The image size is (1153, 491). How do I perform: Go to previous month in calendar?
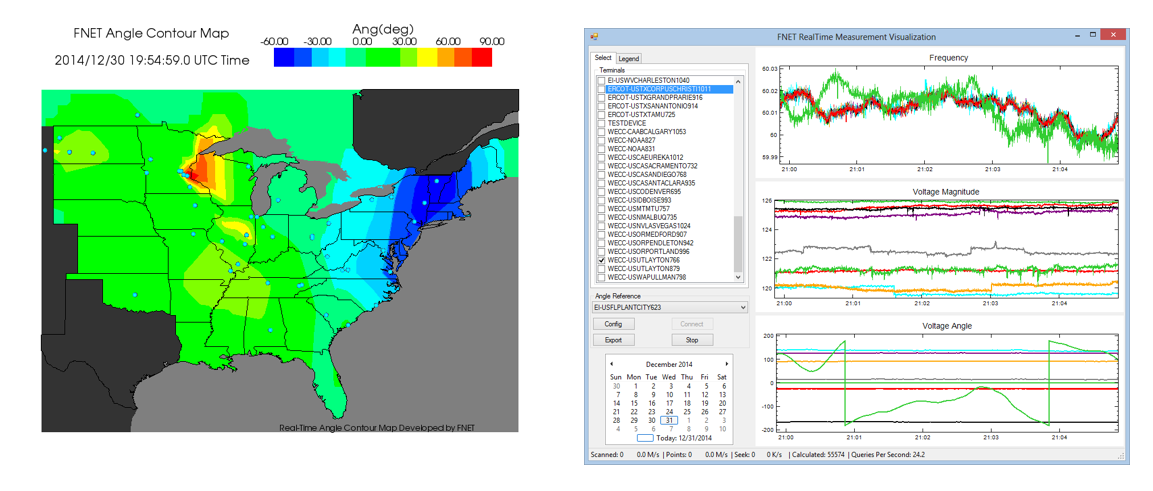coord(611,364)
